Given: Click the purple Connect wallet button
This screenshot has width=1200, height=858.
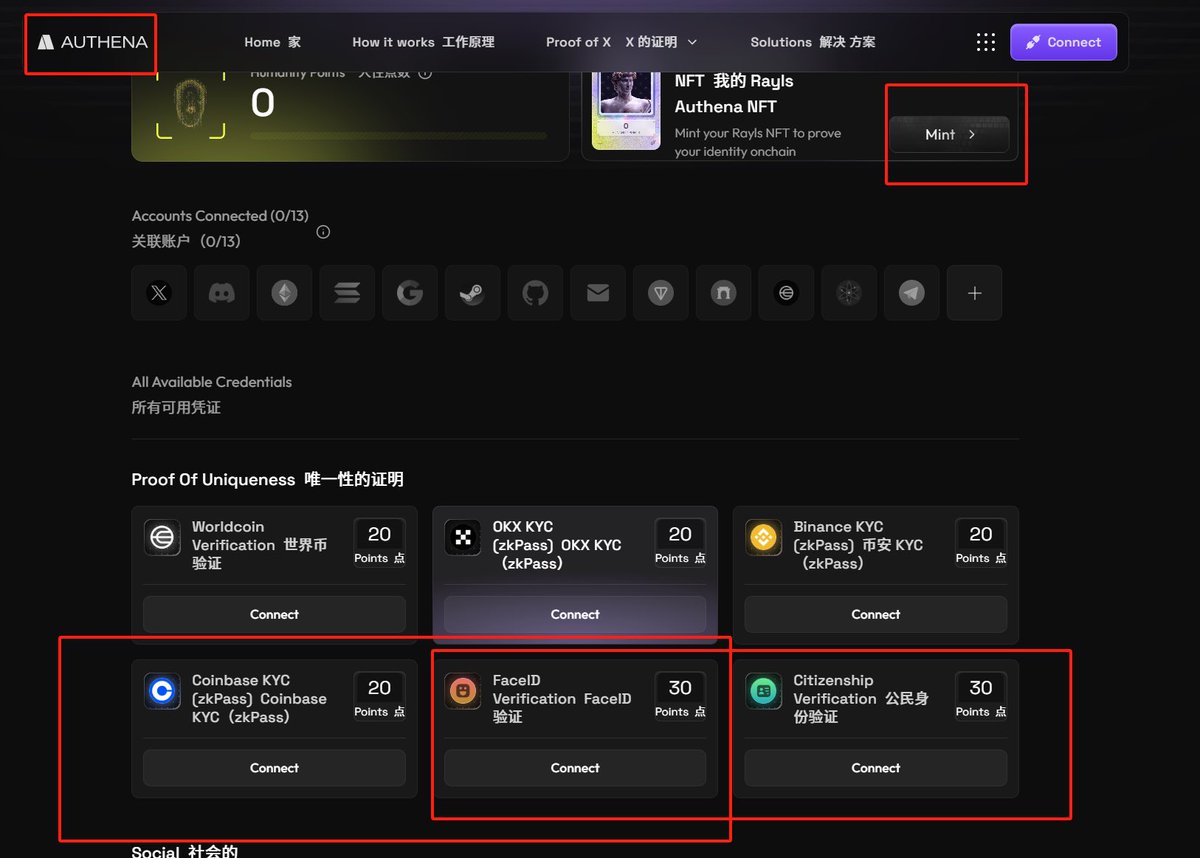Looking at the screenshot, I should (1063, 42).
